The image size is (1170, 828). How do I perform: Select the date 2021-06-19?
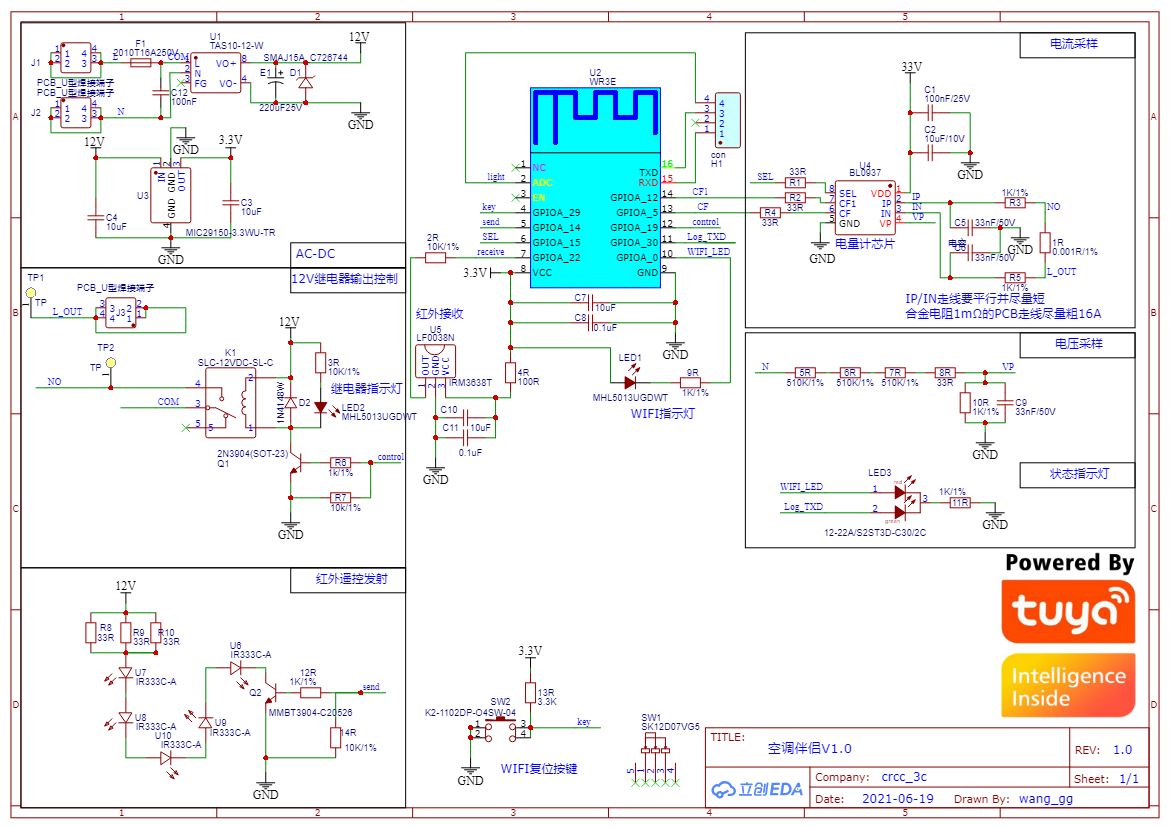coord(898,799)
